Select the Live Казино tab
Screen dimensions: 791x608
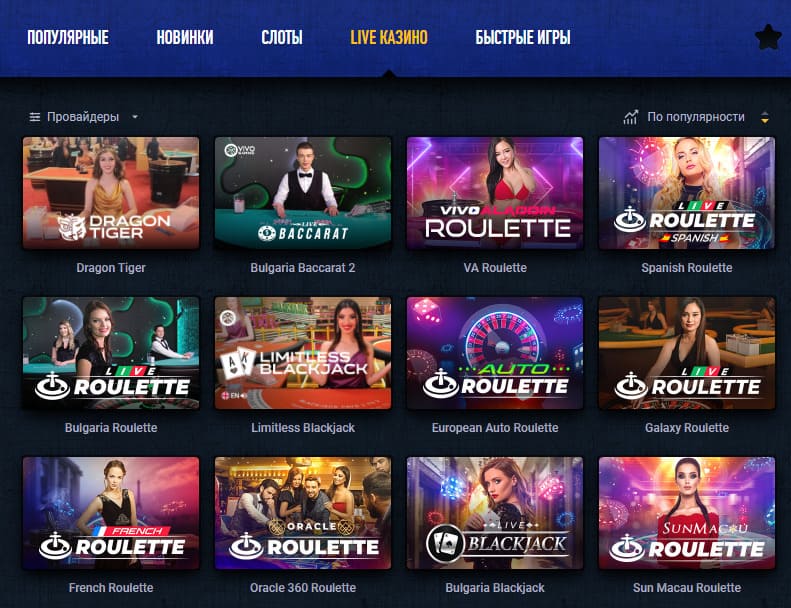pos(389,37)
